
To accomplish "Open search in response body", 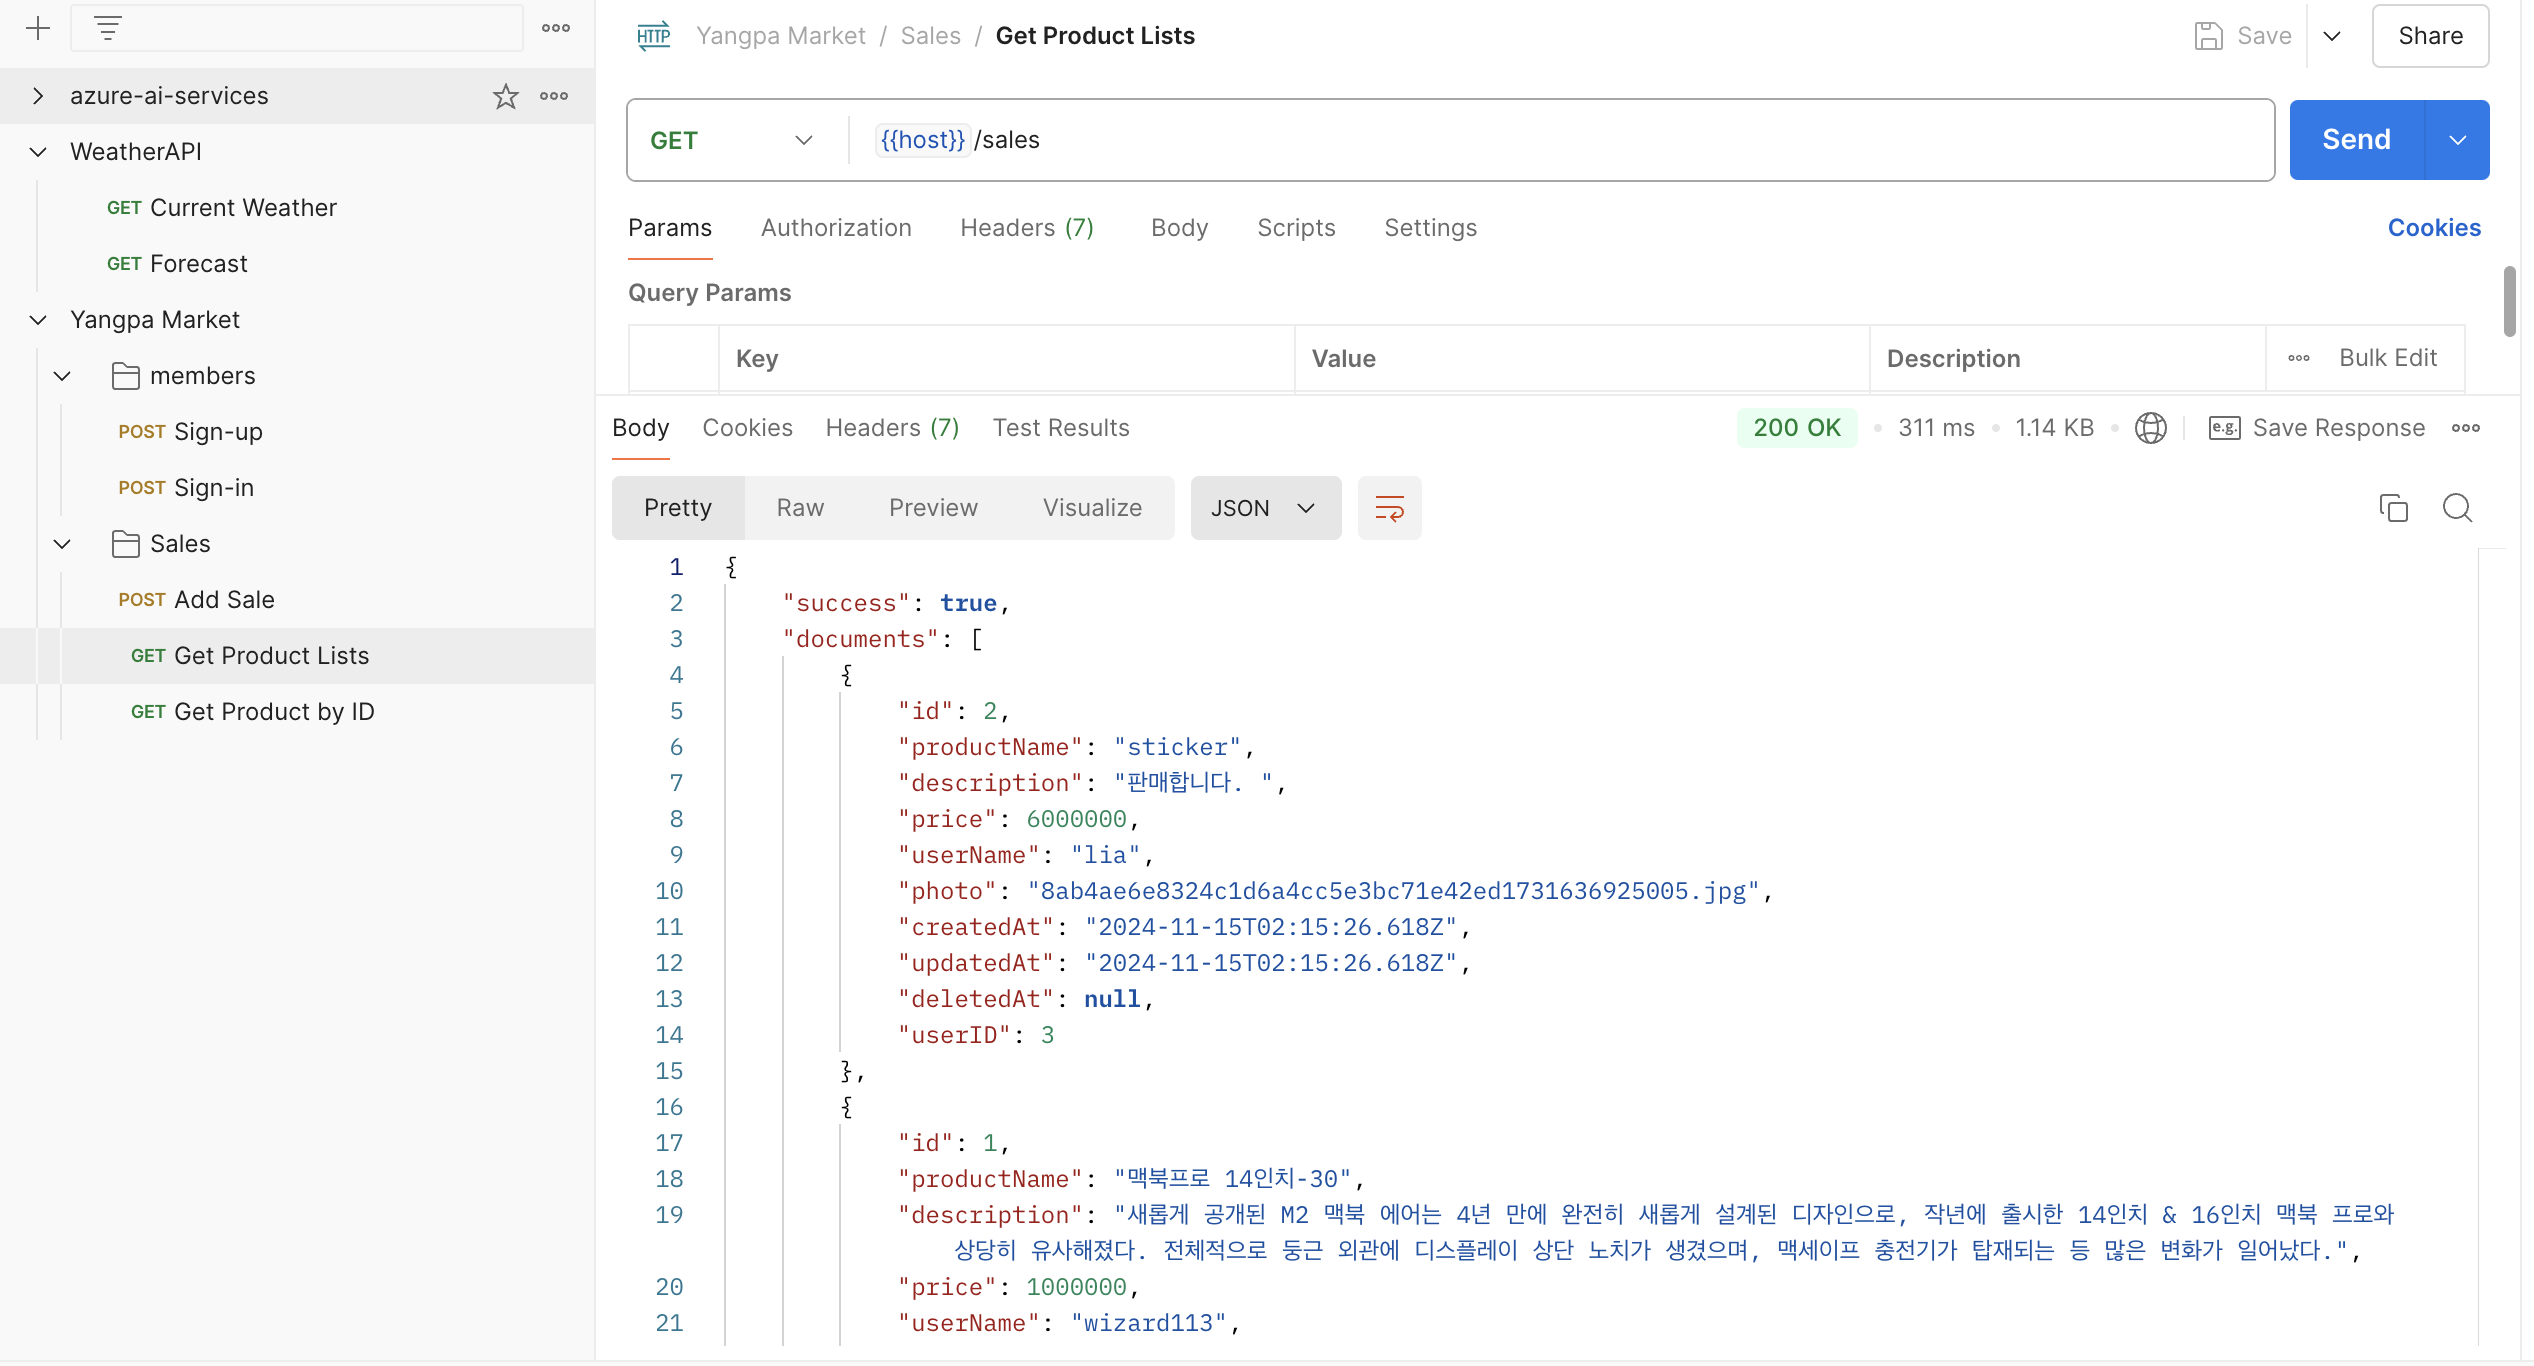I will [2457, 508].
